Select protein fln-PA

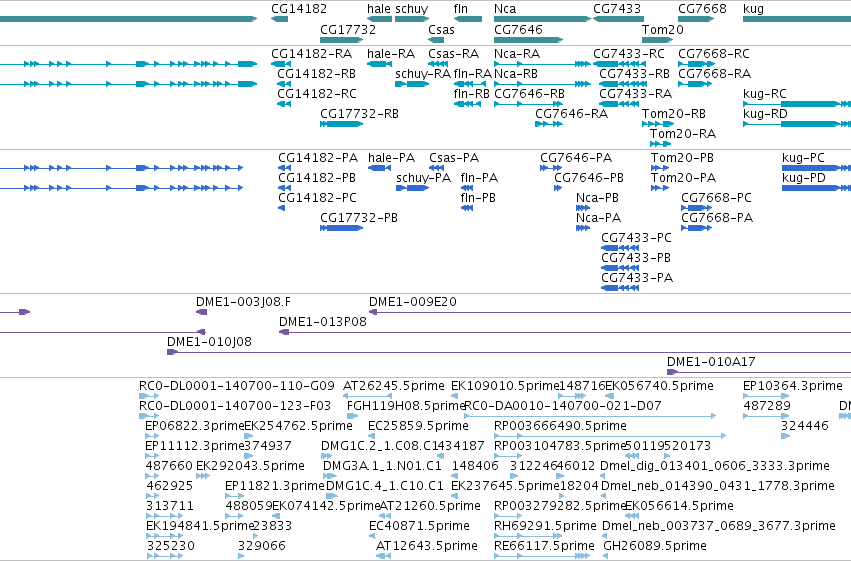[x=479, y=178]
